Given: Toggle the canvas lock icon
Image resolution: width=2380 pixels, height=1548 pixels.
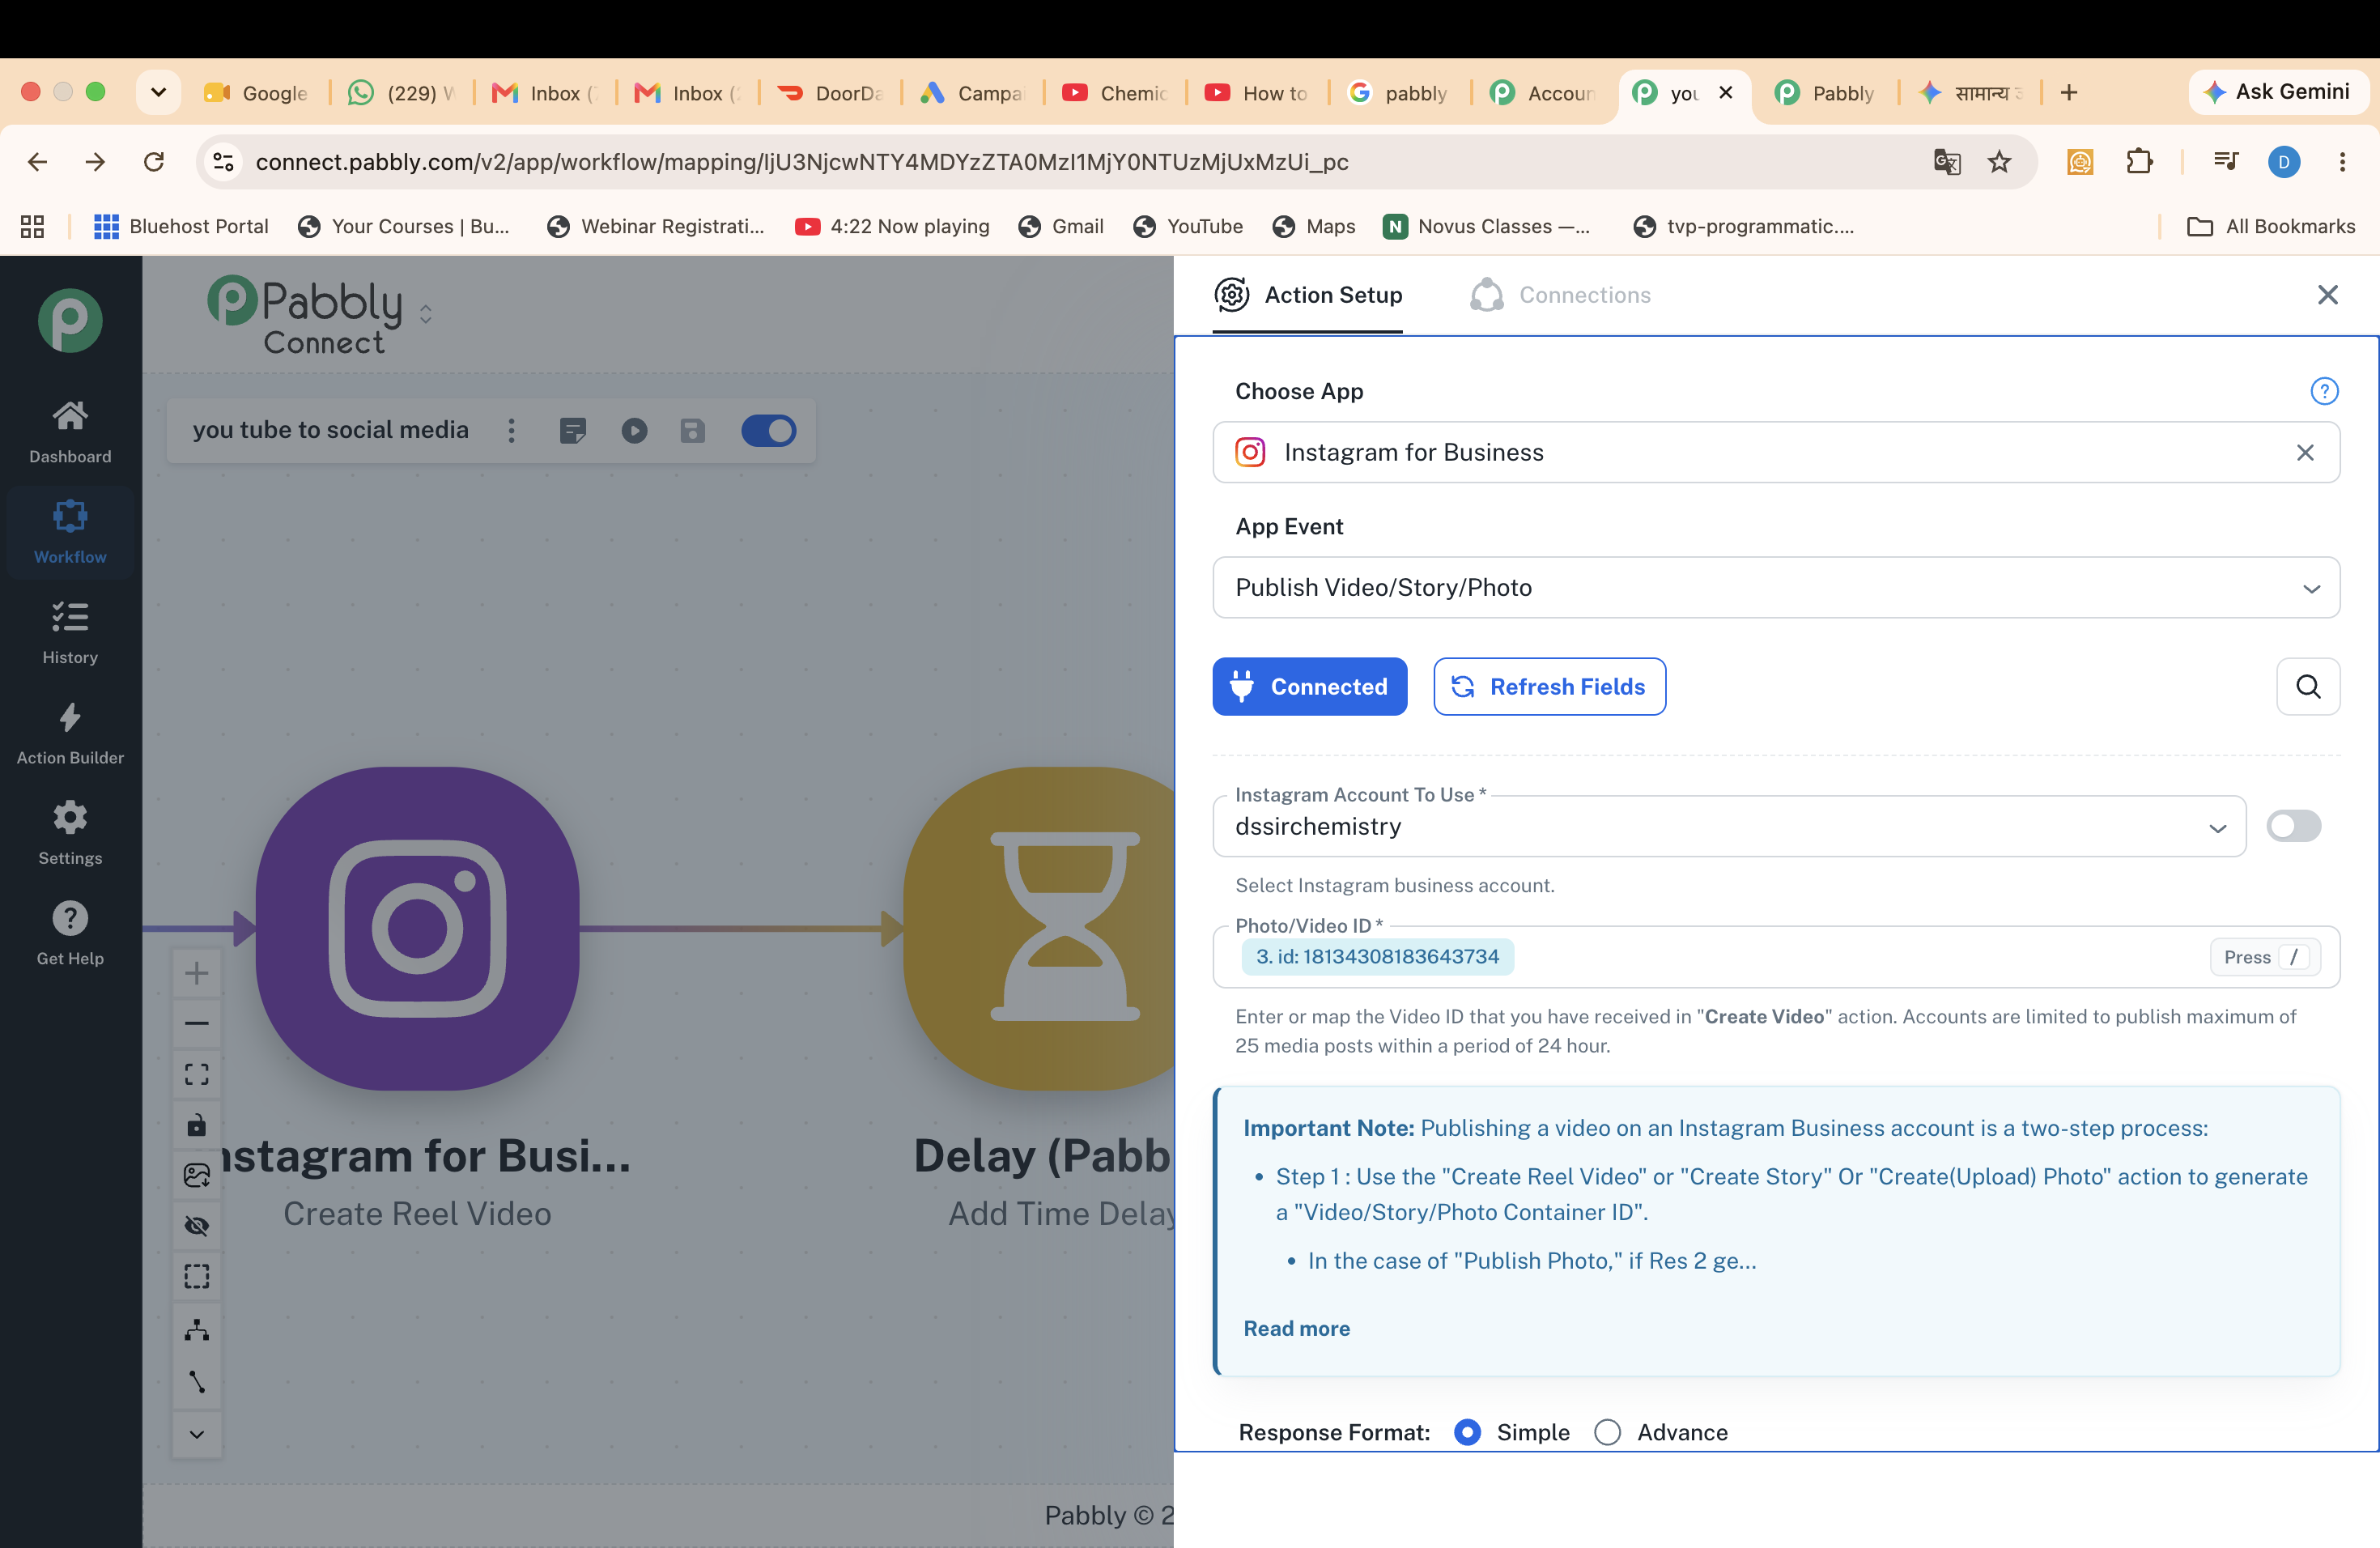Looking at the screenshot, I should [197, 1125].
